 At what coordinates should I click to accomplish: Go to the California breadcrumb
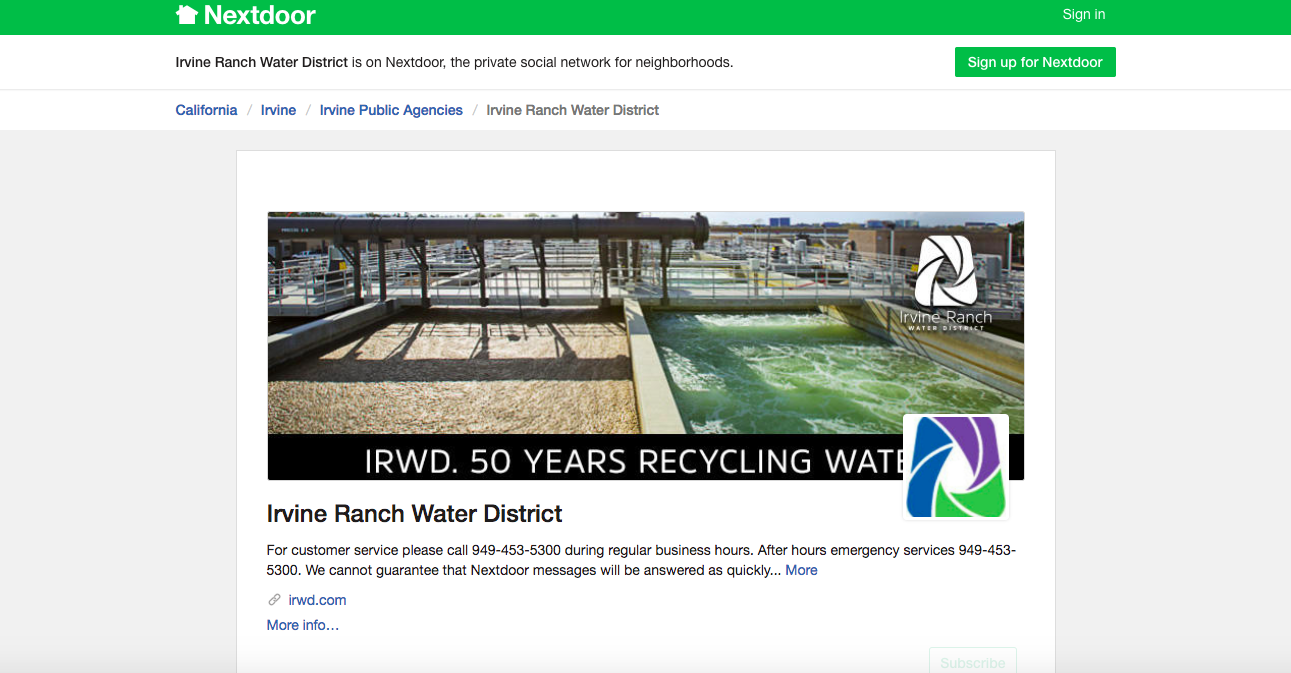pyautogui.click(x=206, y=110)
